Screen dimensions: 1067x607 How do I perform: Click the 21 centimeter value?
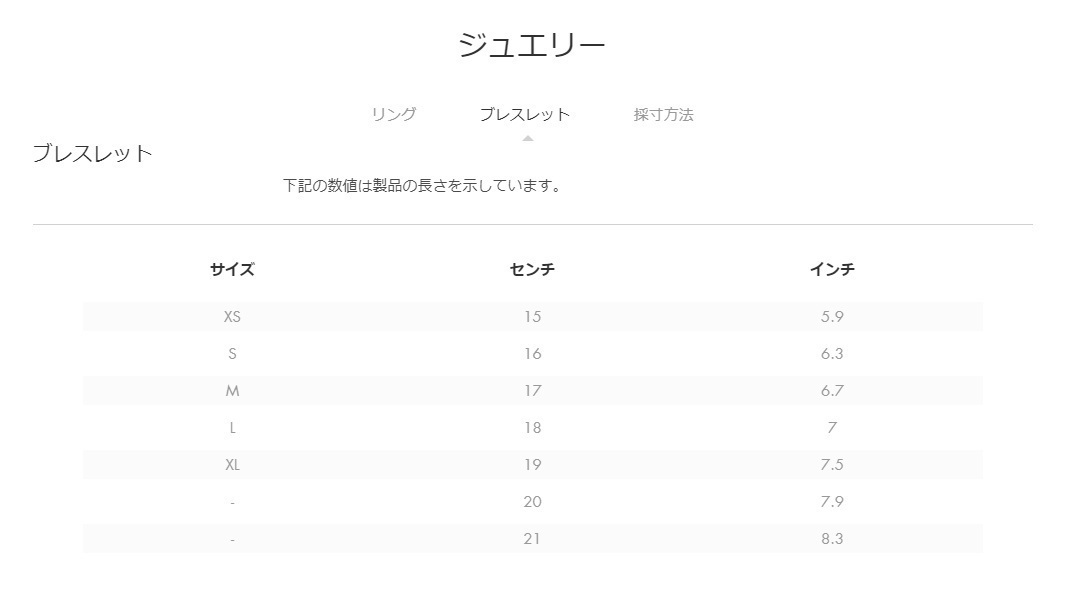pyautogui.click(x=532, y=539)
